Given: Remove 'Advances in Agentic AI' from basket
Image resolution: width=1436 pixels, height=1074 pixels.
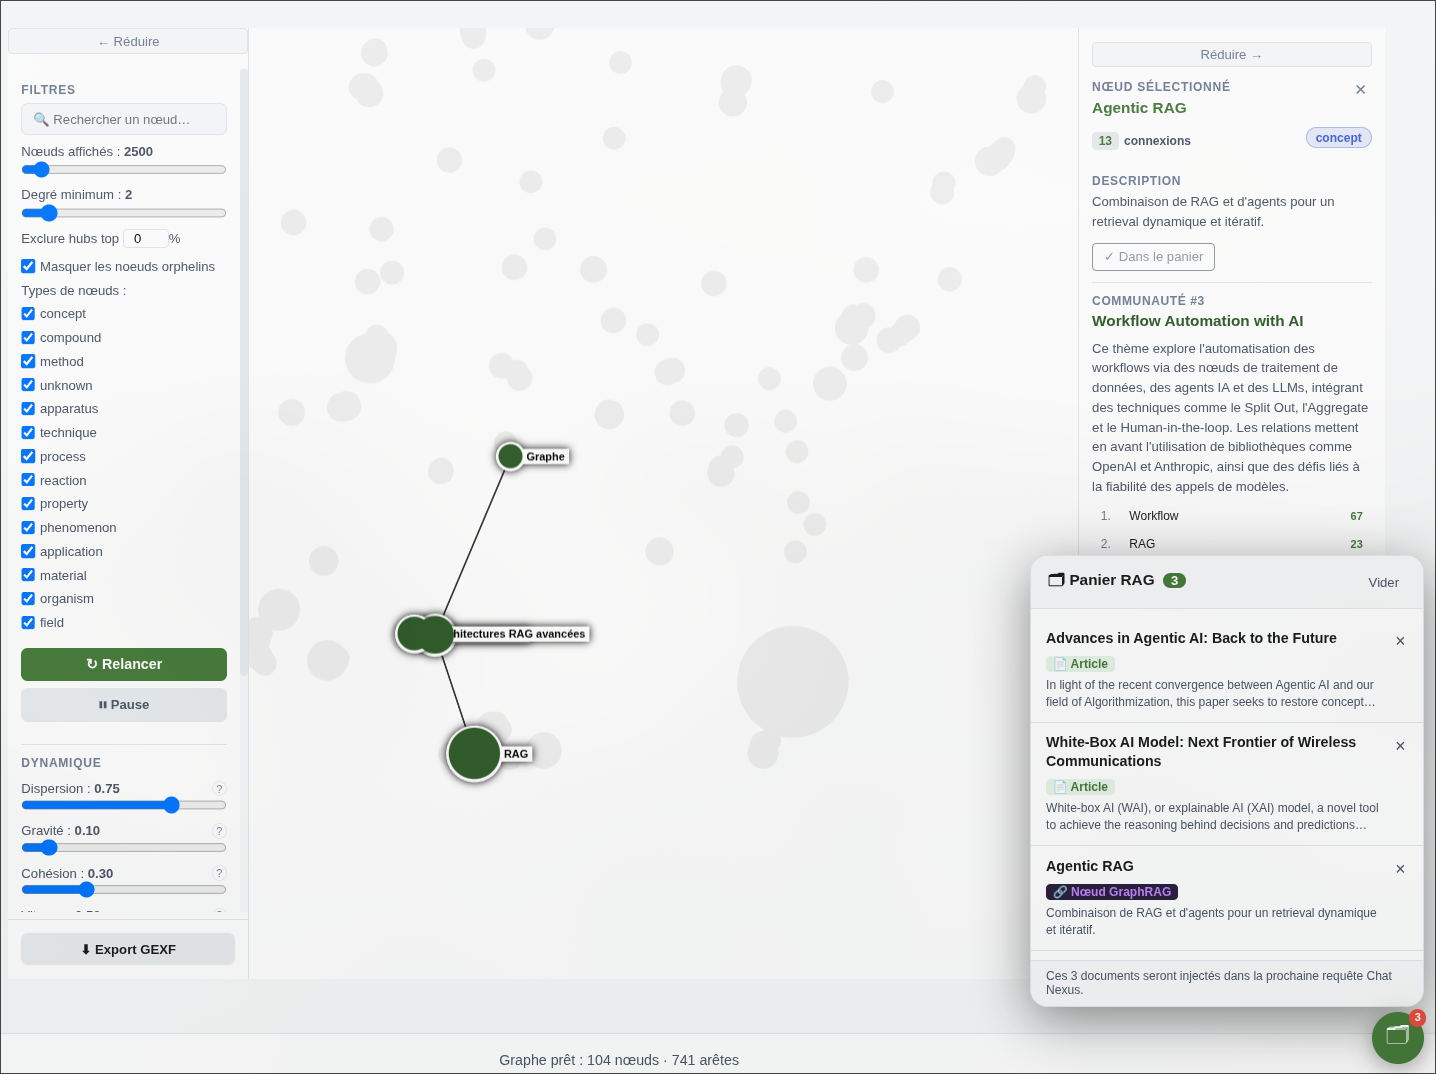Looking at the screenshot, I should 1400,641.
